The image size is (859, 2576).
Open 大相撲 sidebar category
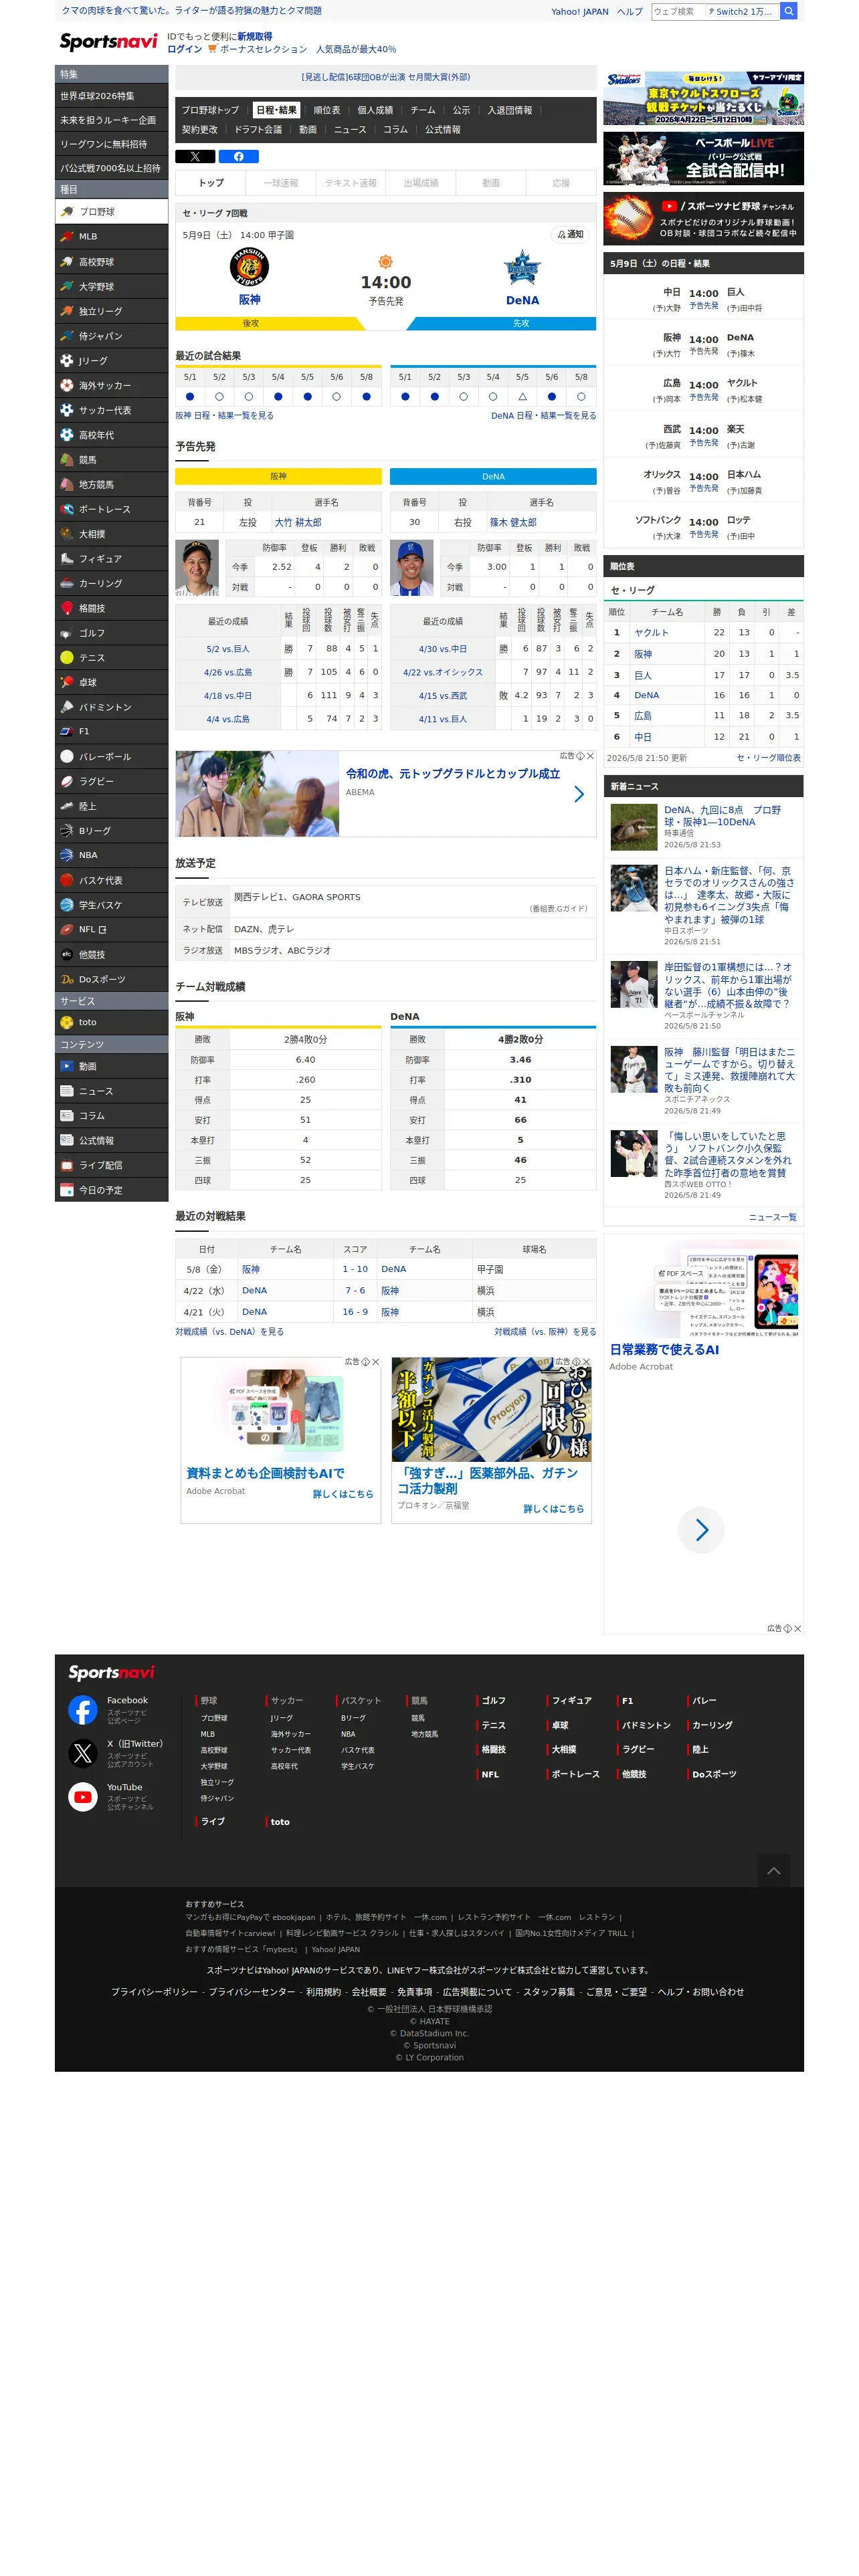point(111,534)
